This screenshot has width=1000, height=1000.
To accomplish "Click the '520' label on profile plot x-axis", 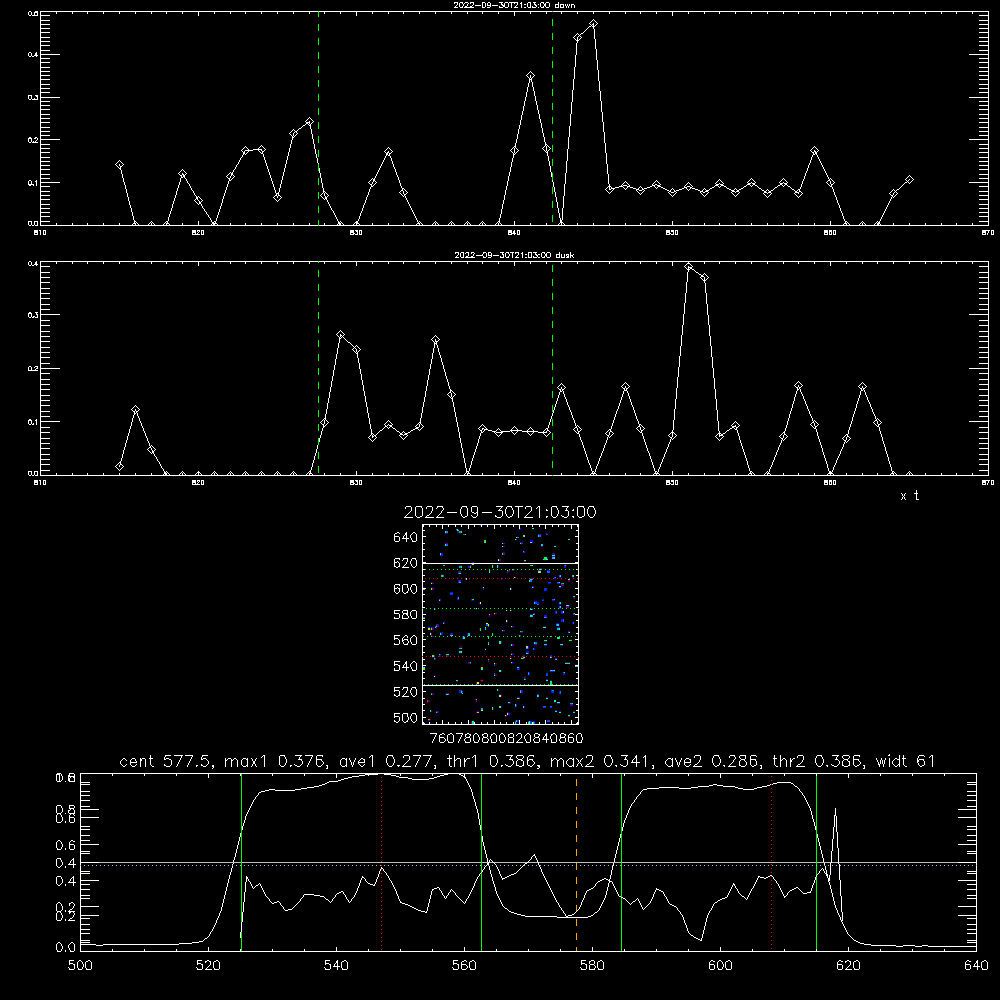I will tap(208, 966).
